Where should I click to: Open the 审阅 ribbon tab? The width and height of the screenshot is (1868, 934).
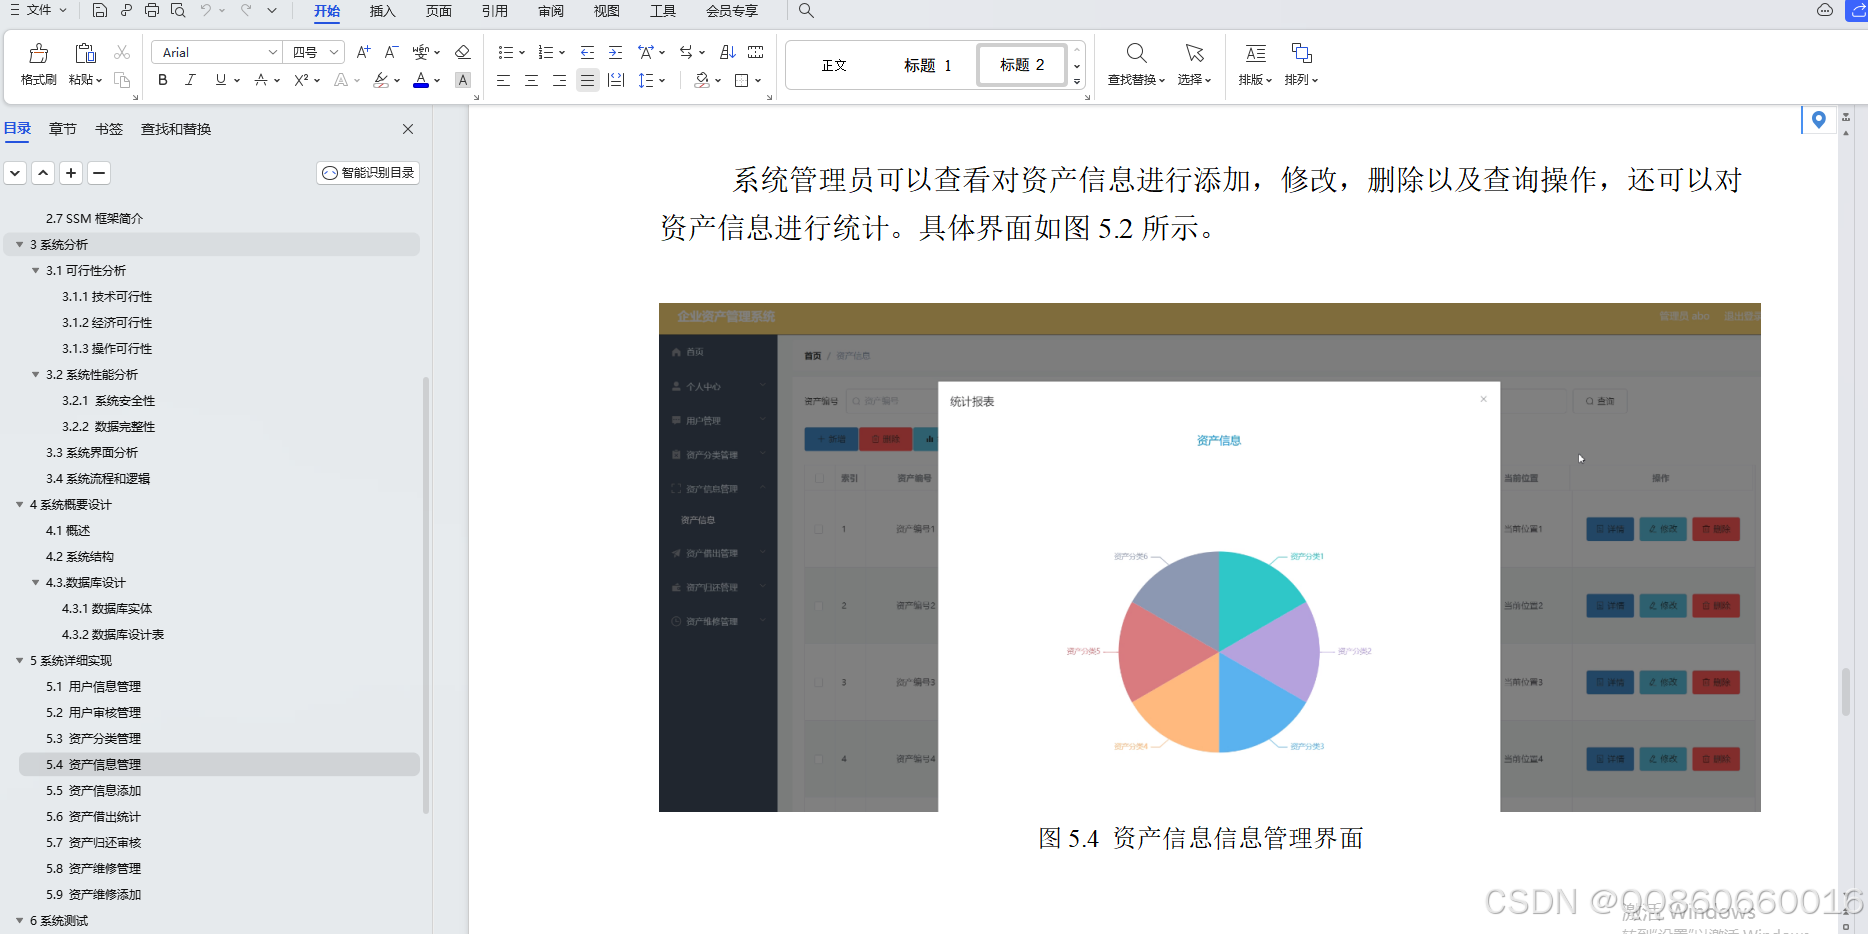(x=550, y=11)
